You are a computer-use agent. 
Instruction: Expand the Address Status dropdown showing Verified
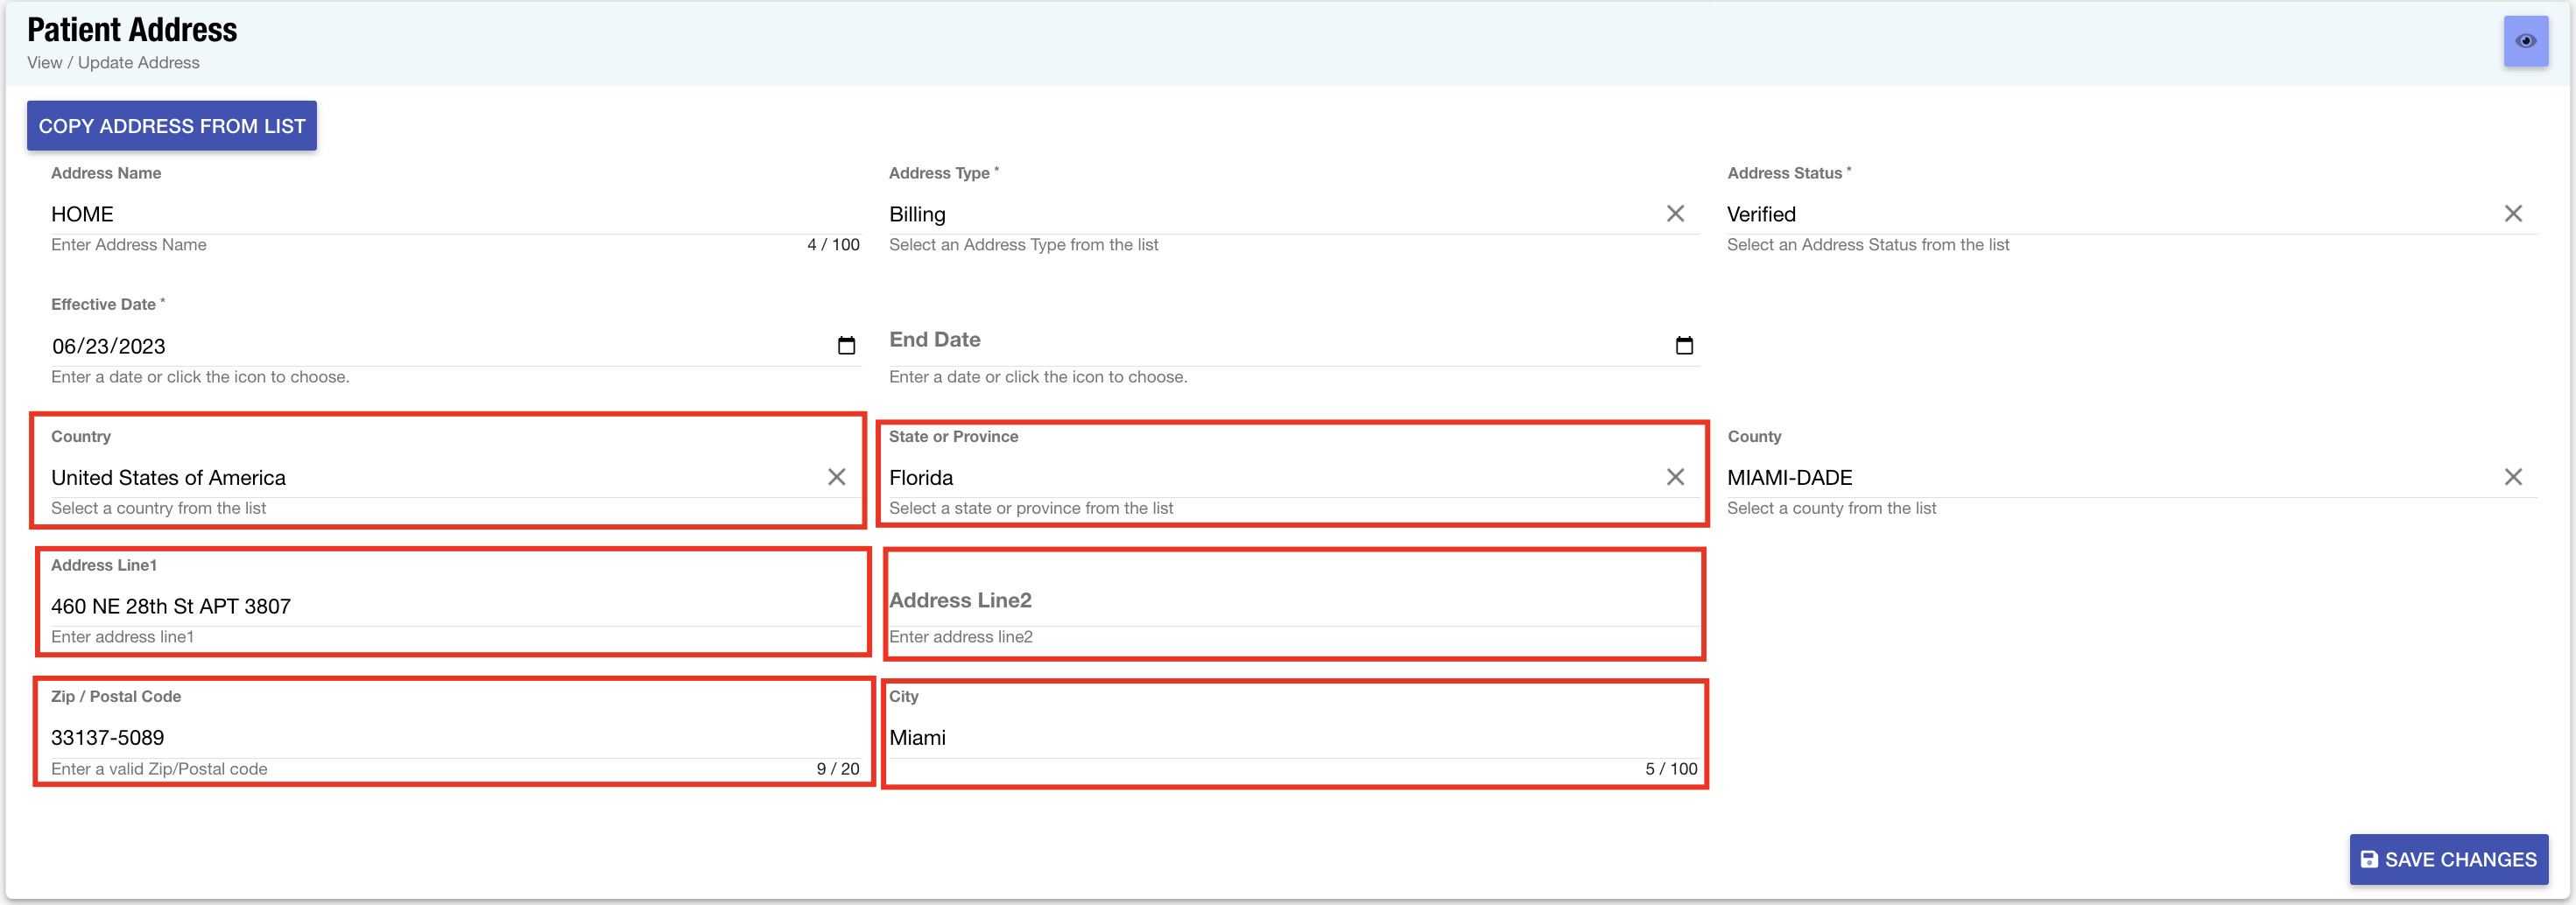(2100, 215)
